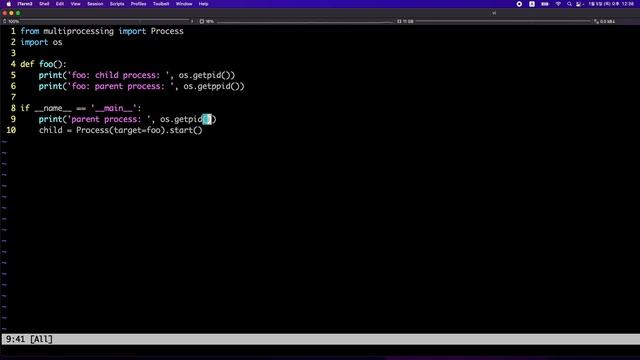Click the CPU usage status bar component
Image resolution: width=640 pixels, height=360 pixels.
tap(207, 21)
